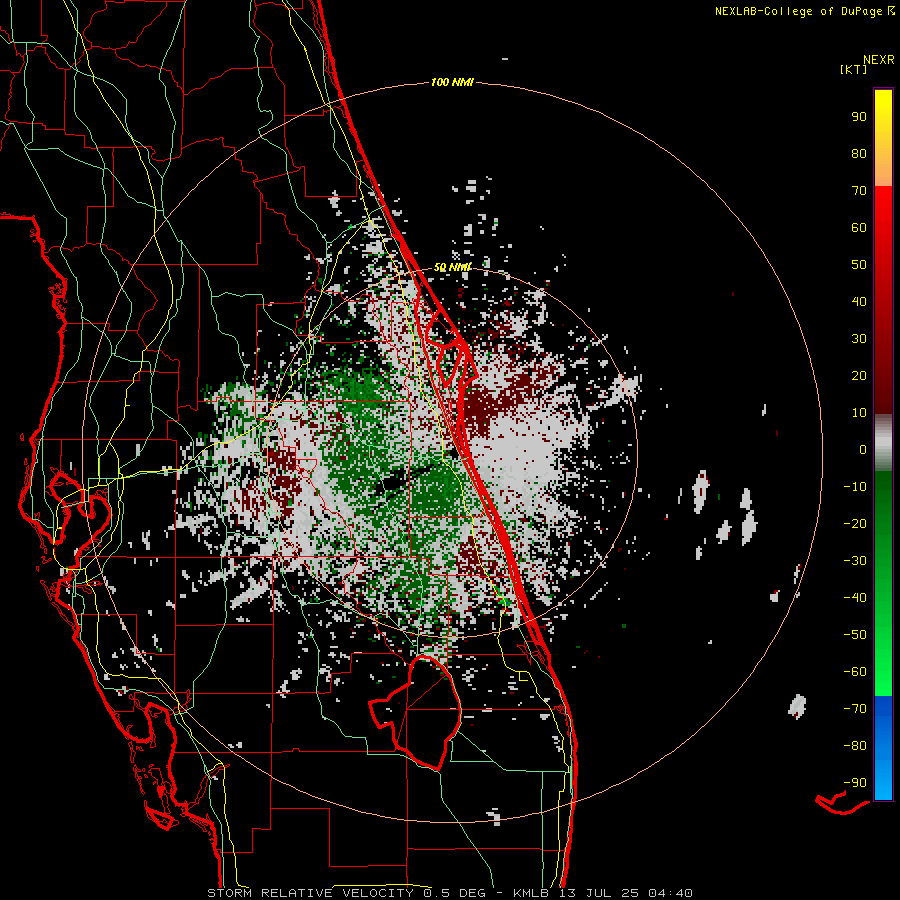Click the 70 value on velocity scale
Viewport: 900px width, 900px height.
[x=859, y=191]
